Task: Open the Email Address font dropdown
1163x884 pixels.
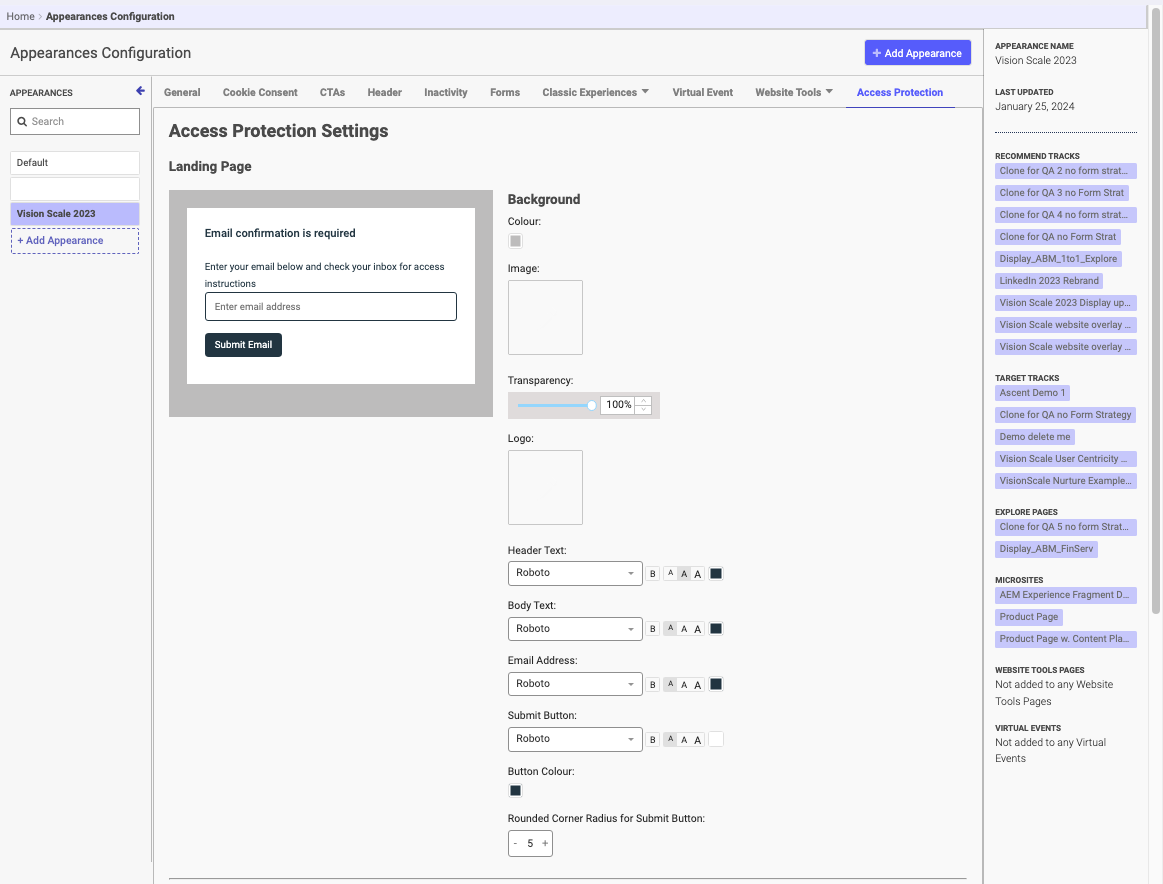Action: pos(575,684)
